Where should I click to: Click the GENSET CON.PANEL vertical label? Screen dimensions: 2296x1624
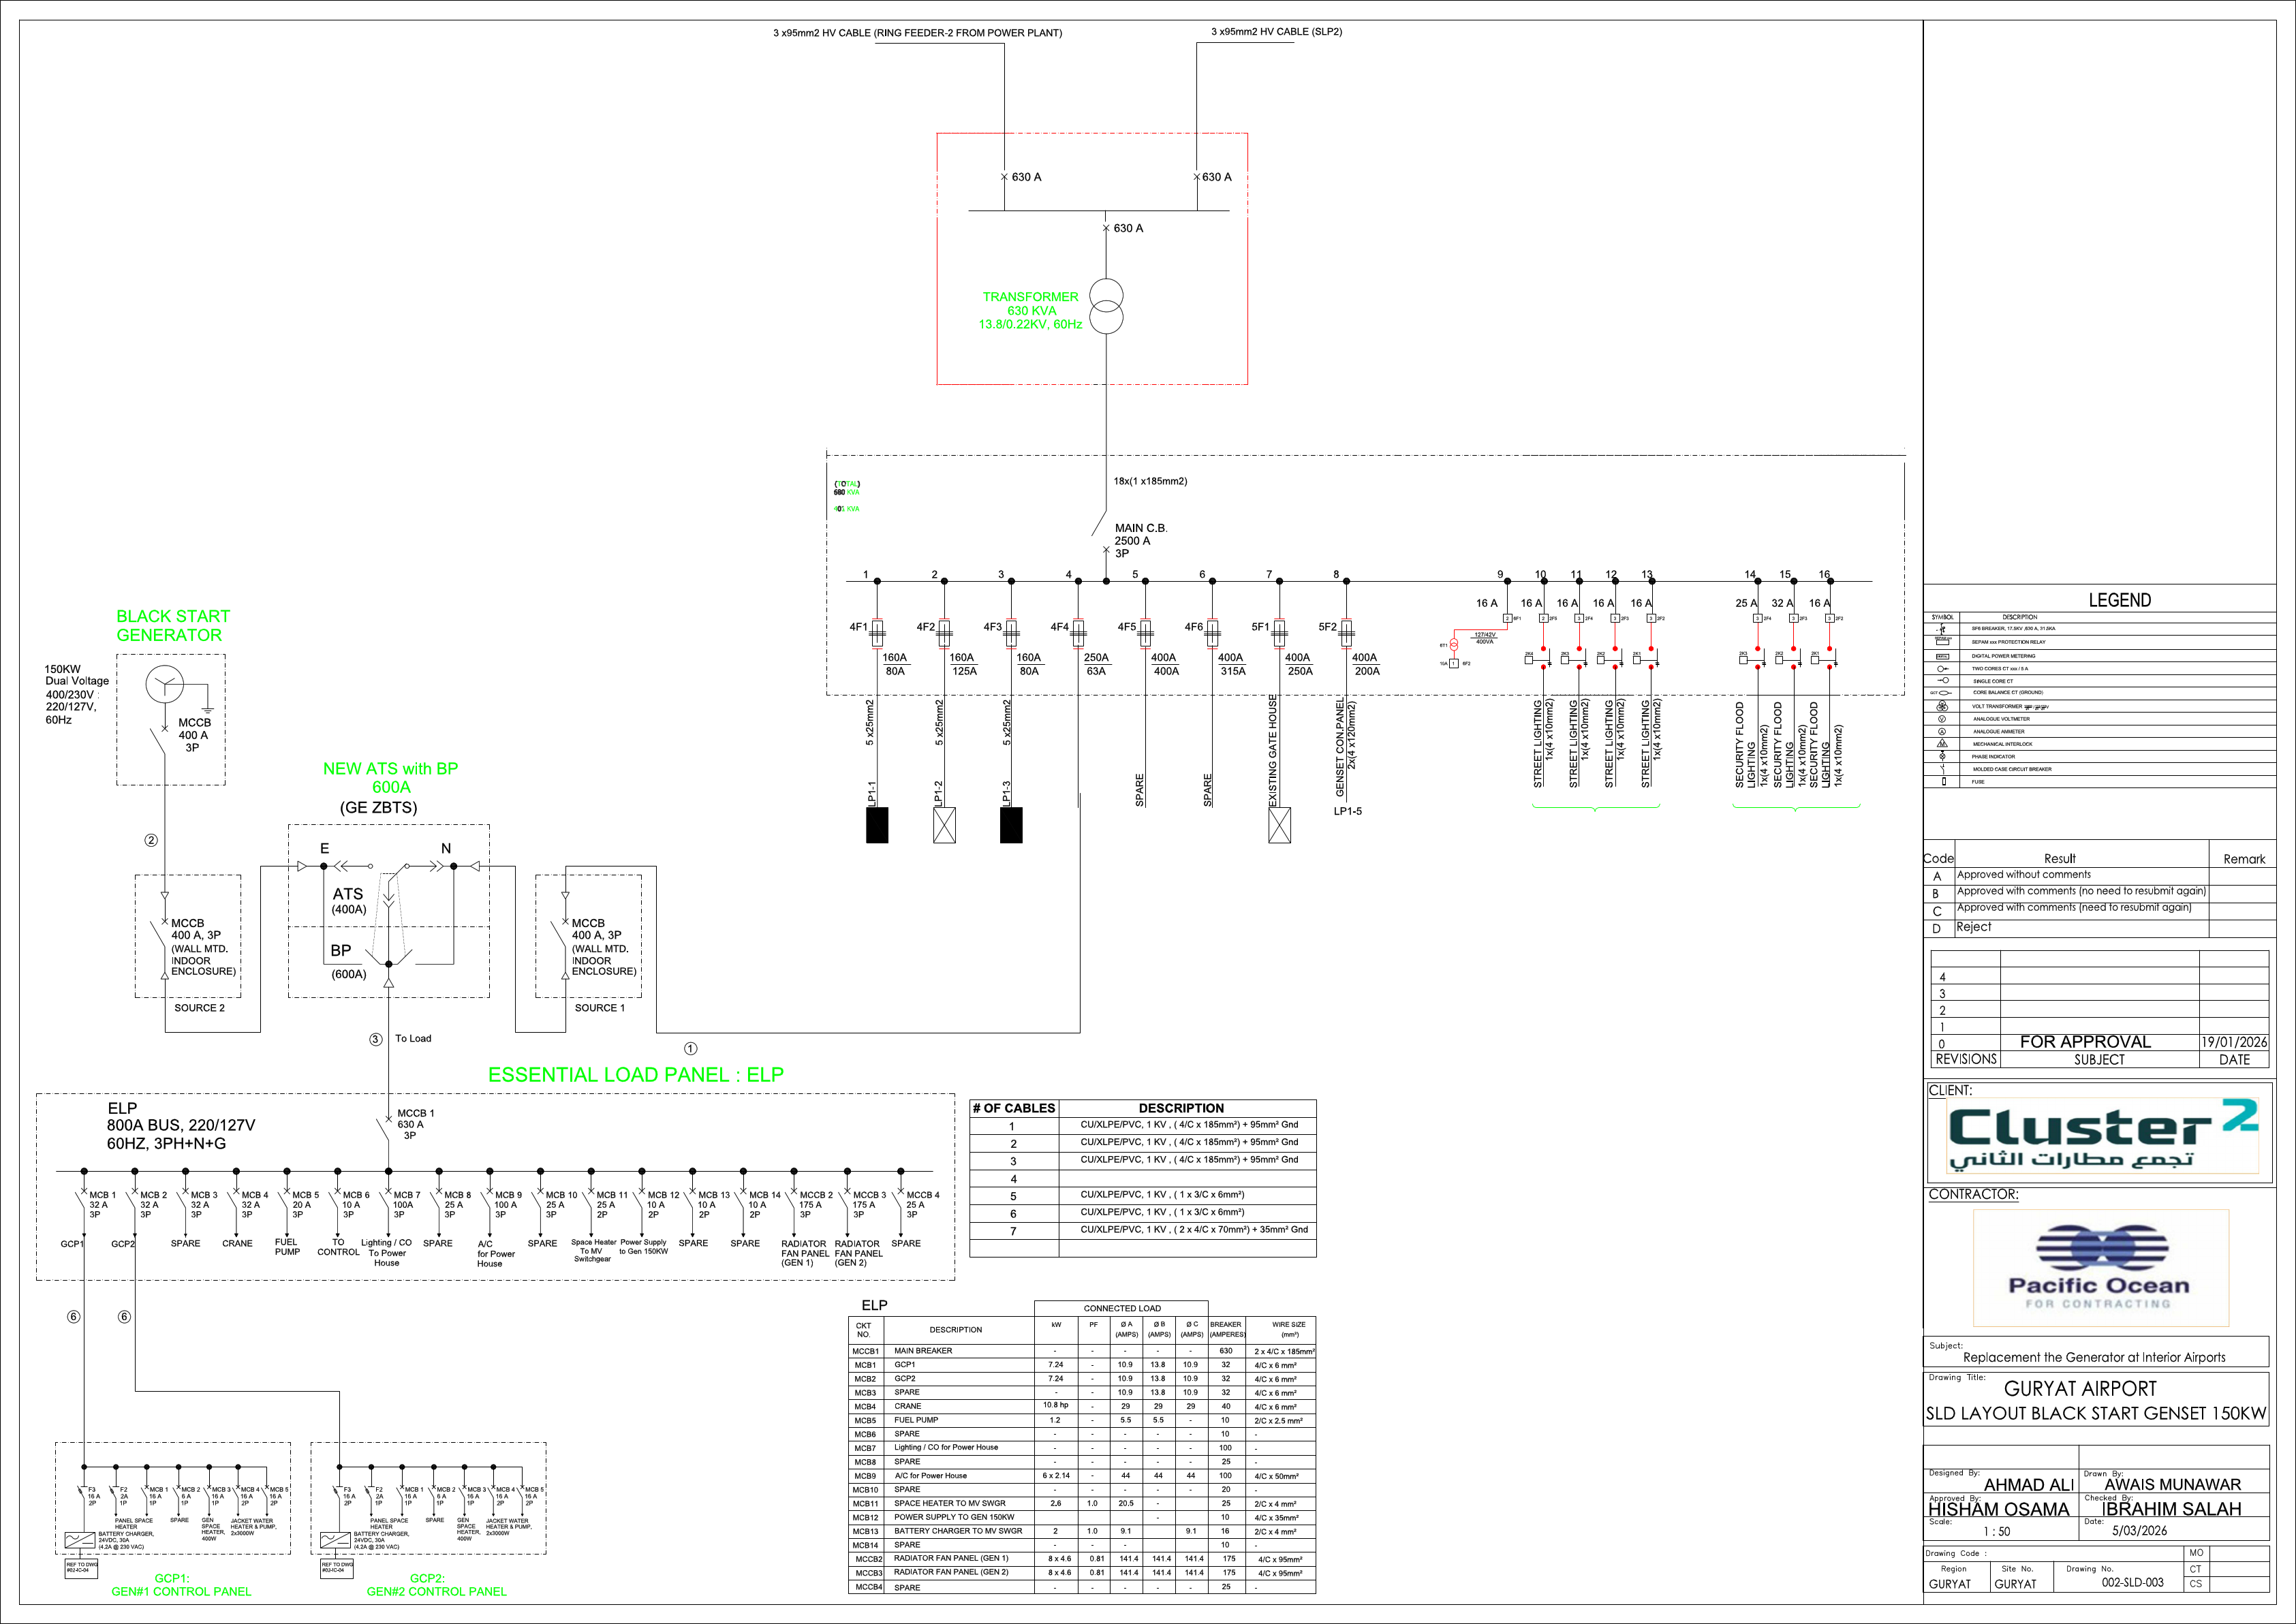tap(1341, 747)
